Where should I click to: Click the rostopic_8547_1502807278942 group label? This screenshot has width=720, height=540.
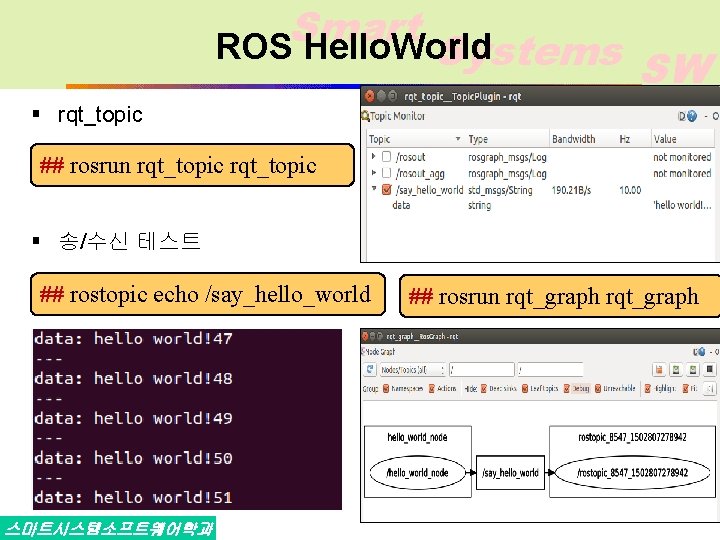click(632, 437)
